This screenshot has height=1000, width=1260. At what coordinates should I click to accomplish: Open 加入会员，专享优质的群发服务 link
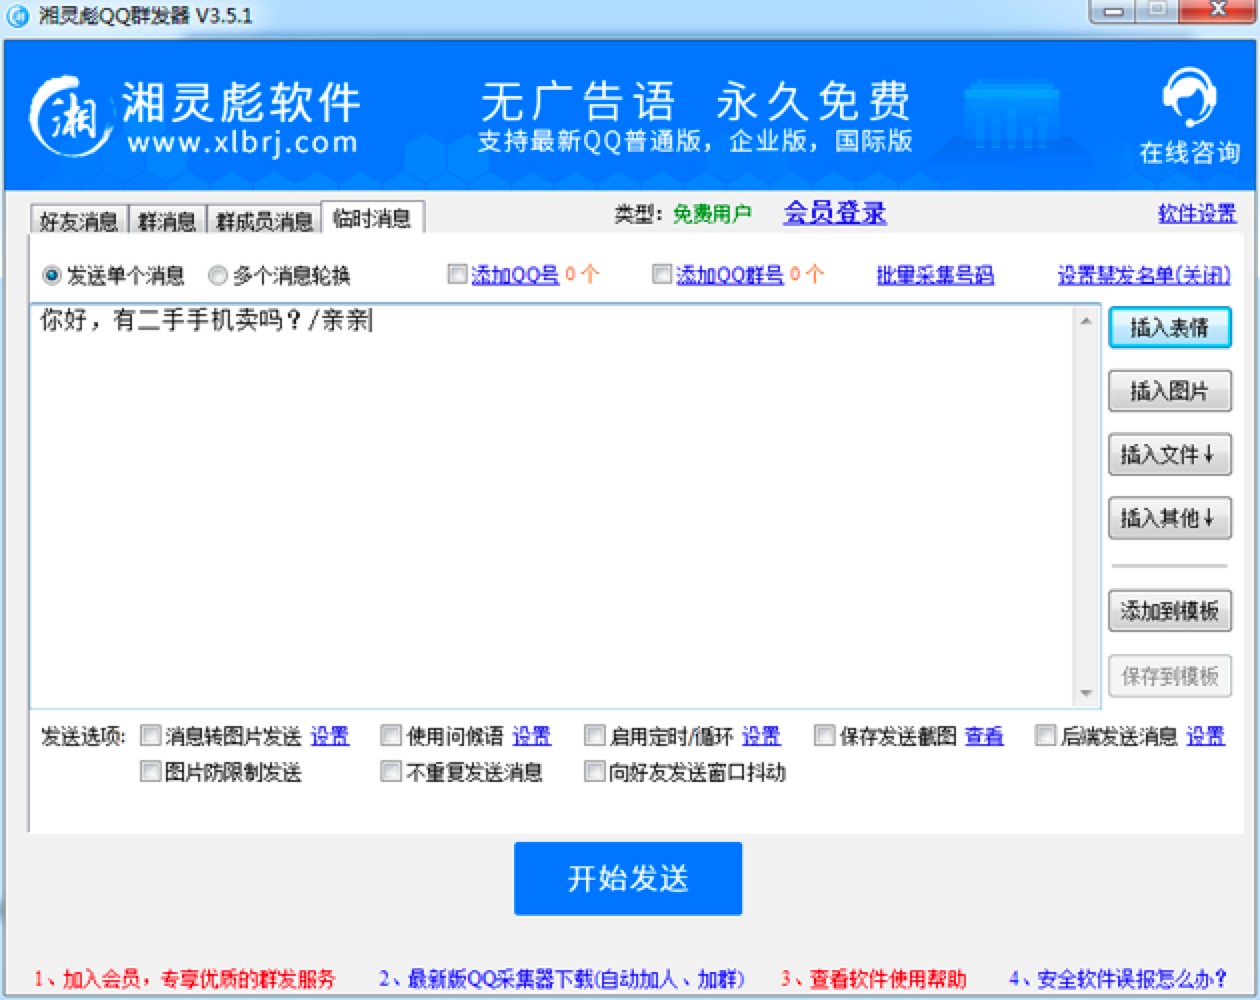(x=185, y=978)
